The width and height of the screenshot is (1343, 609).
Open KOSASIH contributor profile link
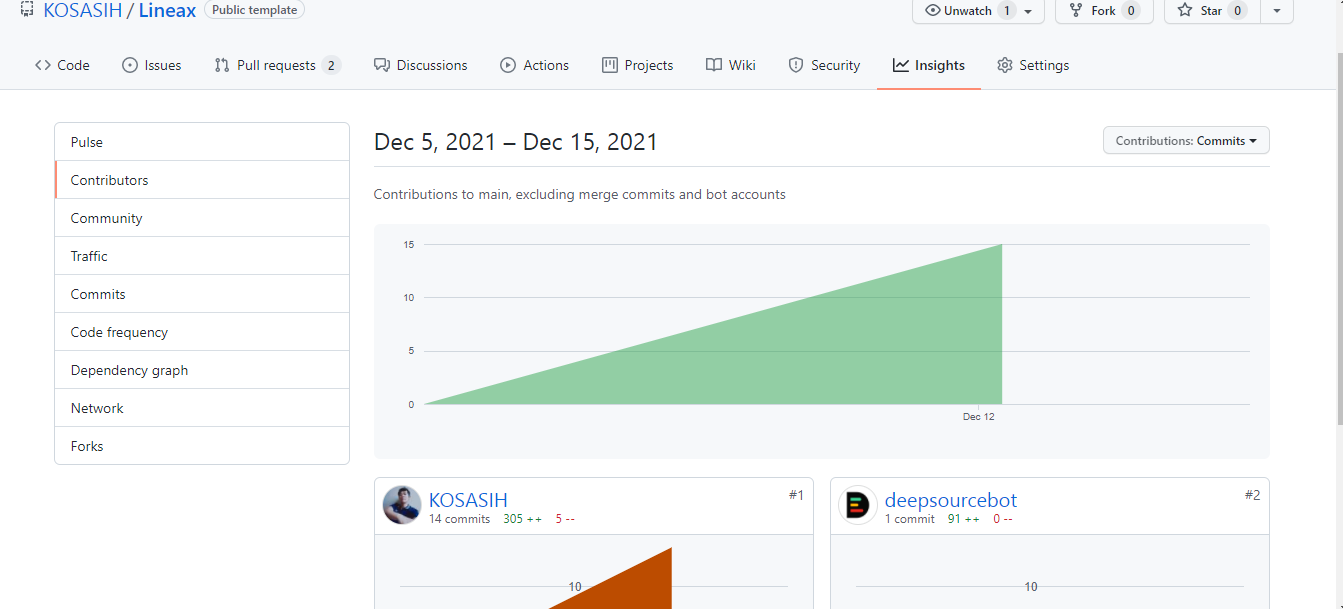(x=468, y=500)
